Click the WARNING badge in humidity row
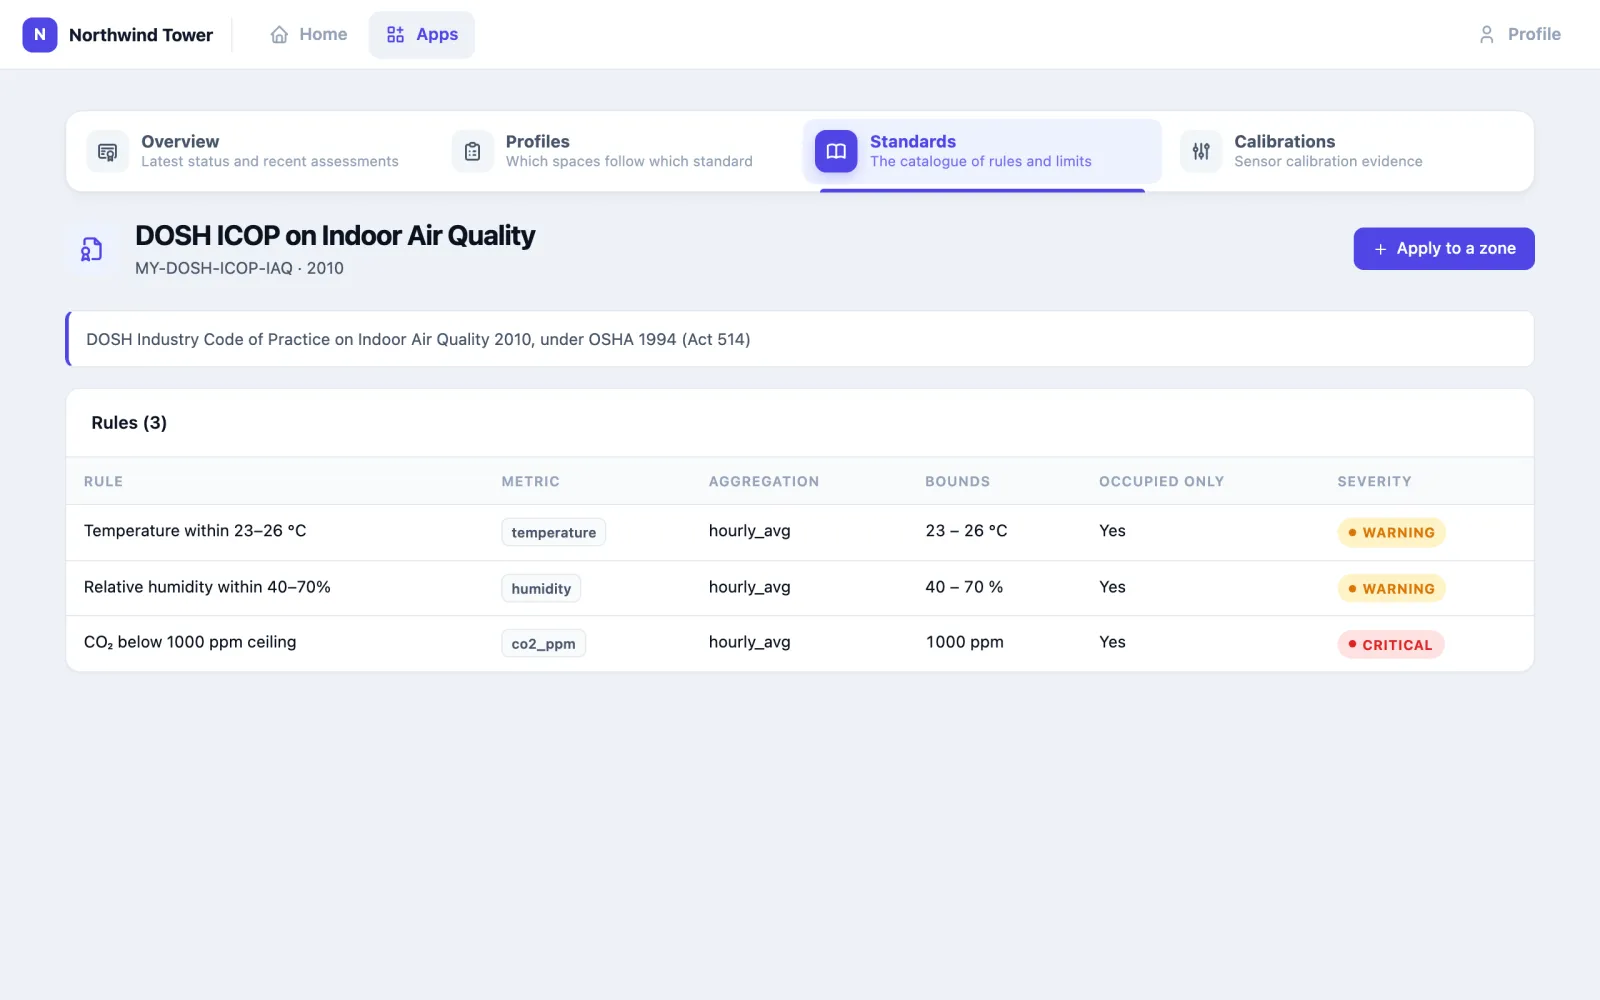This screenshot has width=1600, height=1000. coord(1391,588)
